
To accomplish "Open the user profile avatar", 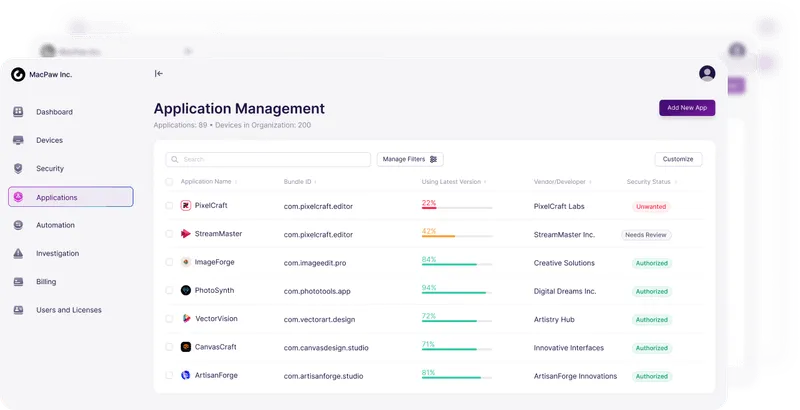I will pos(707,73).
